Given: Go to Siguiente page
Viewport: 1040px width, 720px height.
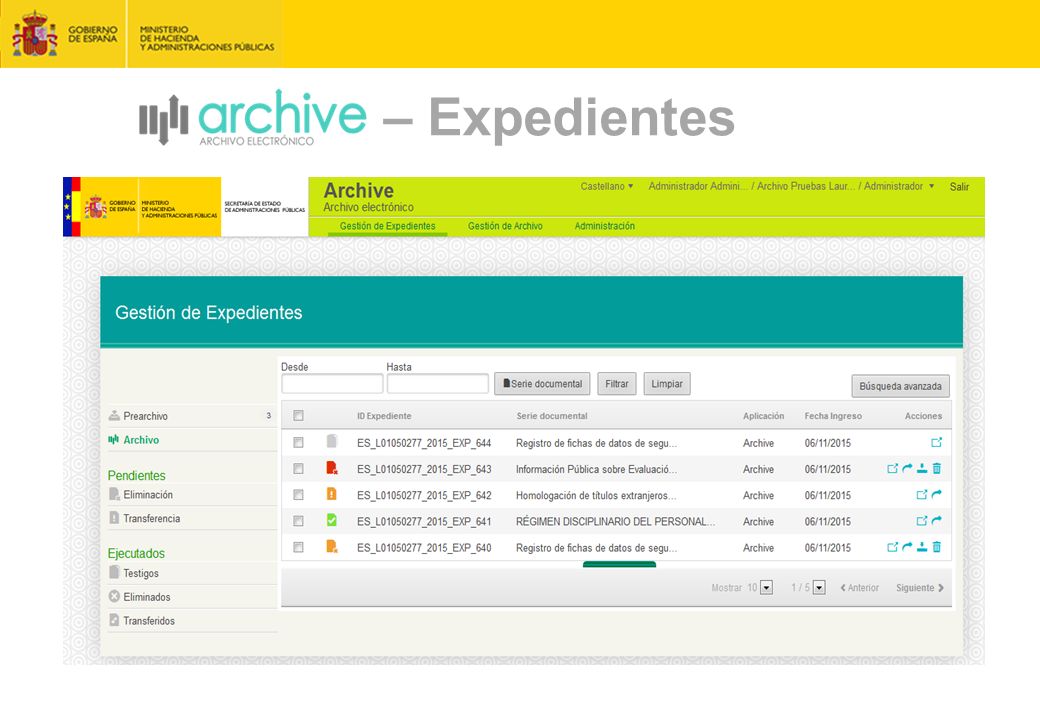Looking at the screenshot, I should [x=920, y=587].
